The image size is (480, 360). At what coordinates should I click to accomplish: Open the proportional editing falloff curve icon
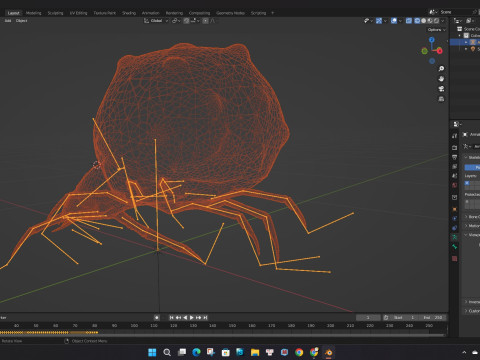212,21
